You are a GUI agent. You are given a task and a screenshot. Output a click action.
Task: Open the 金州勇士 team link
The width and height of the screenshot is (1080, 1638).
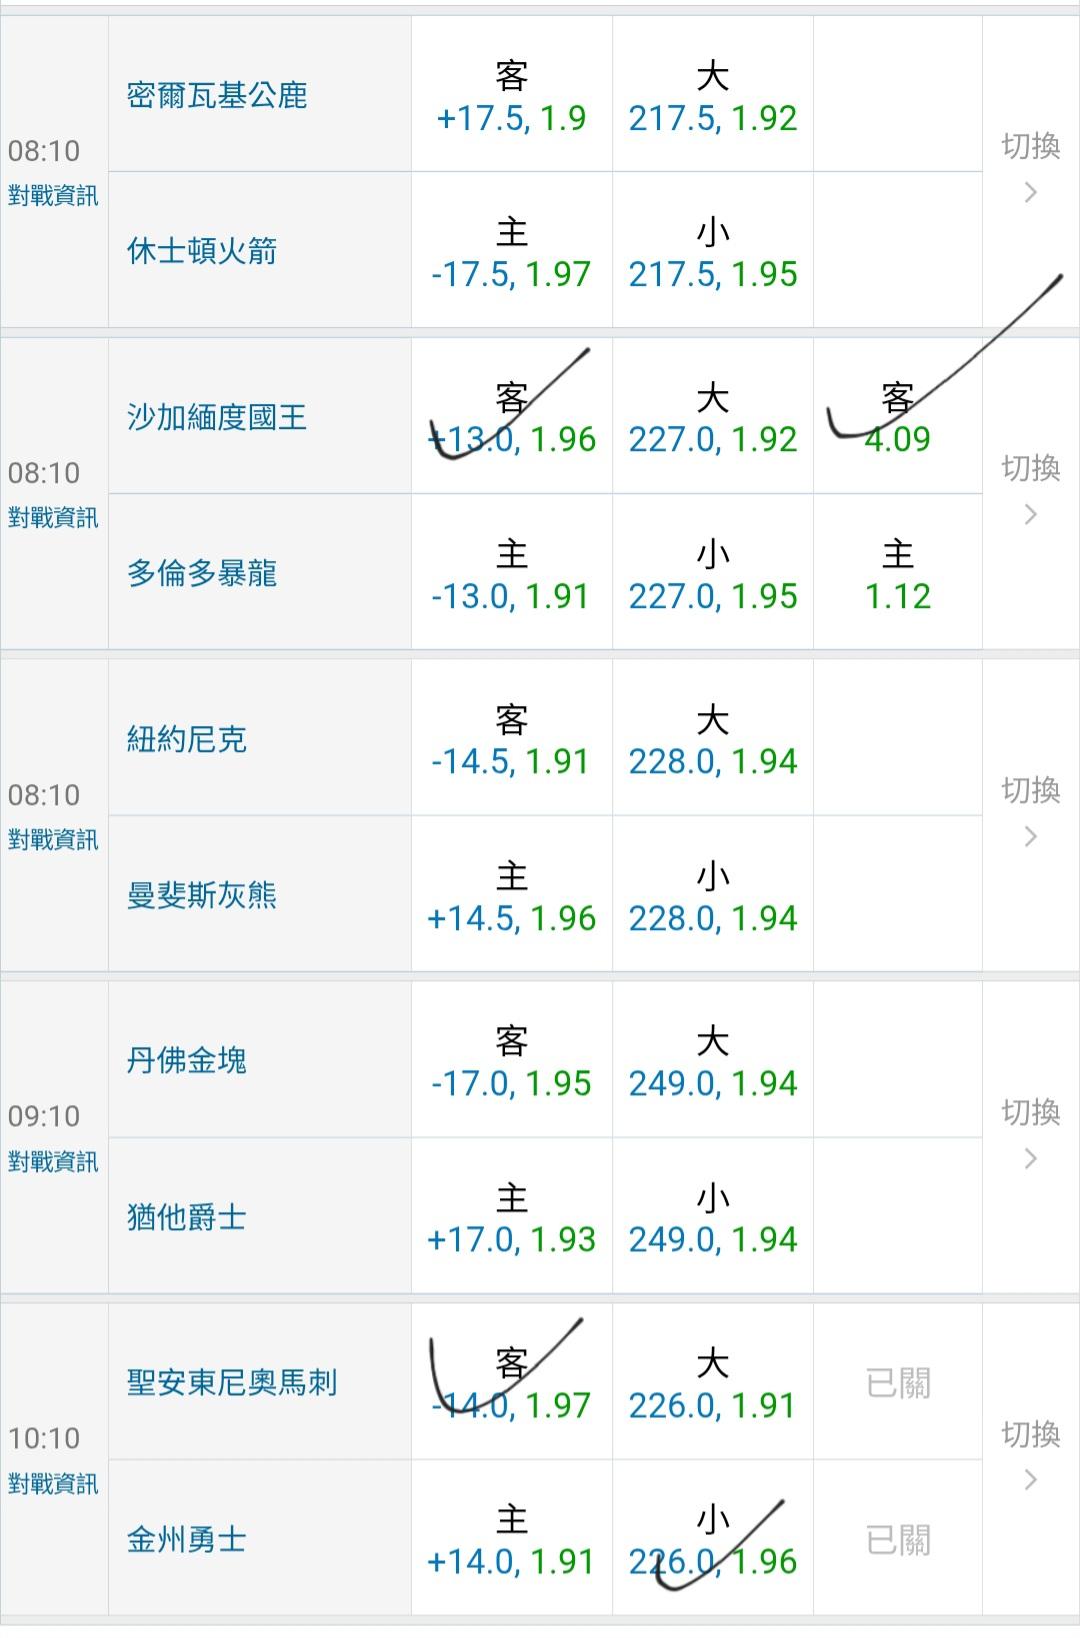point(187,1540)
